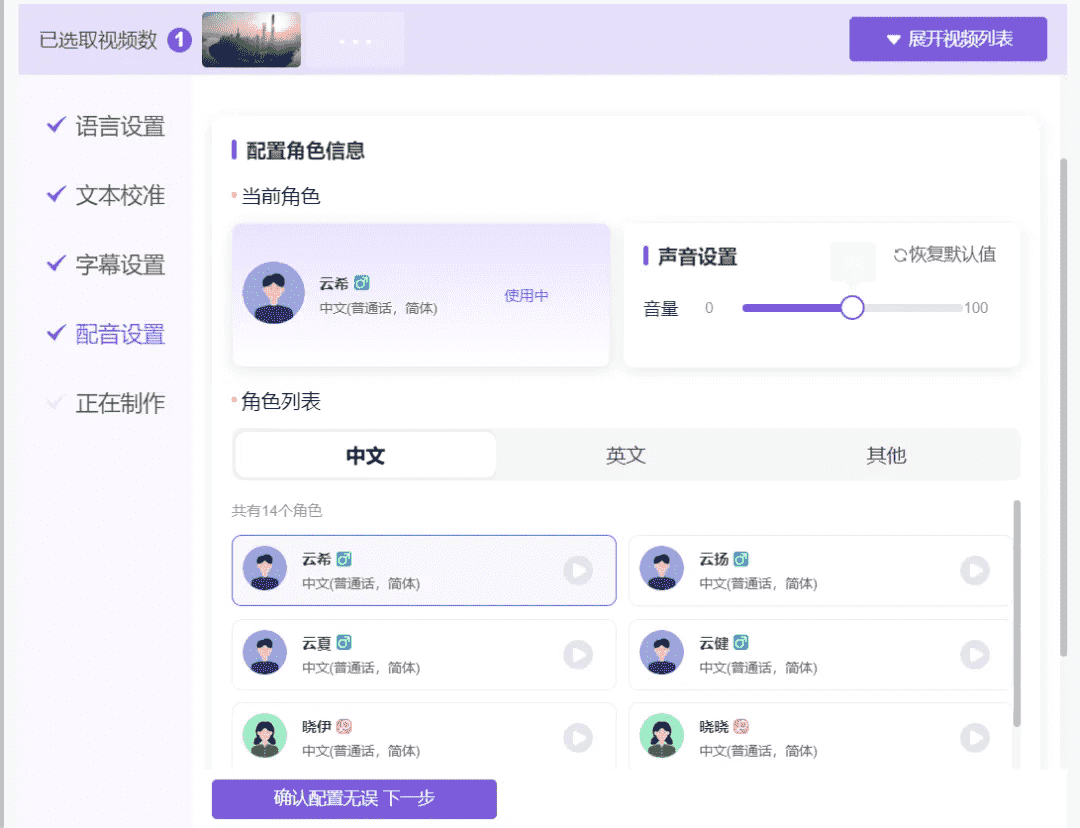Click 云健 avatar in role list
Viewport: 1080px width, 828px height.
(x=661, y=652)
